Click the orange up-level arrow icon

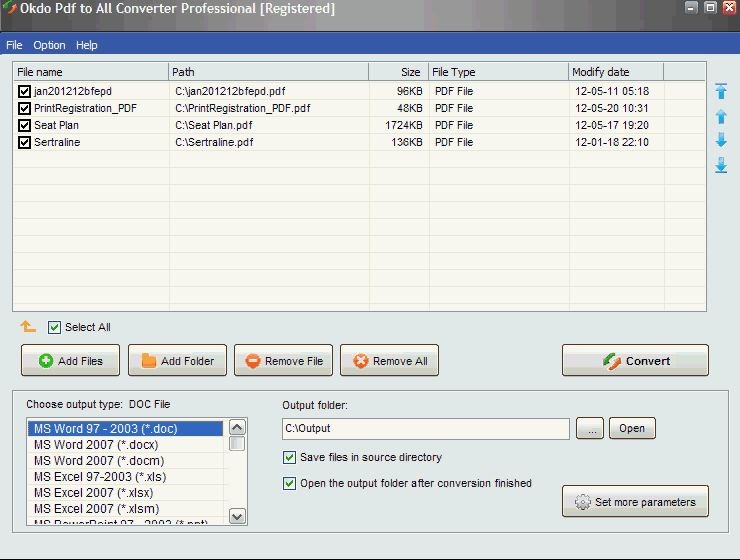point(28,326)
